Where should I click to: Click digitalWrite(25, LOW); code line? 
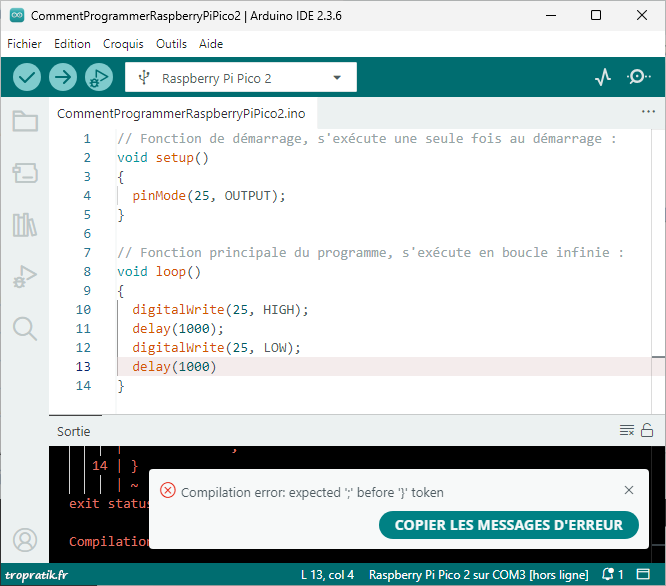point(216,348)
